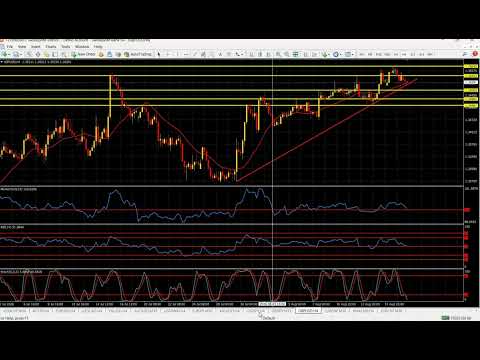Select the H1 timeframe button
This screenshot has height=360, width=480.
point(396,54)
